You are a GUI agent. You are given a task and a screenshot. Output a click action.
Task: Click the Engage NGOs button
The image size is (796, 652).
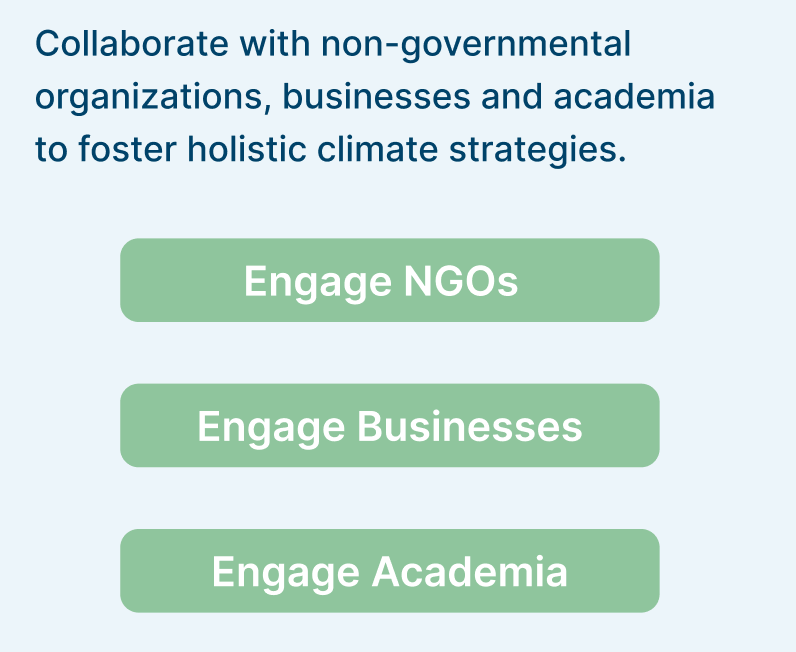[389, 281]
